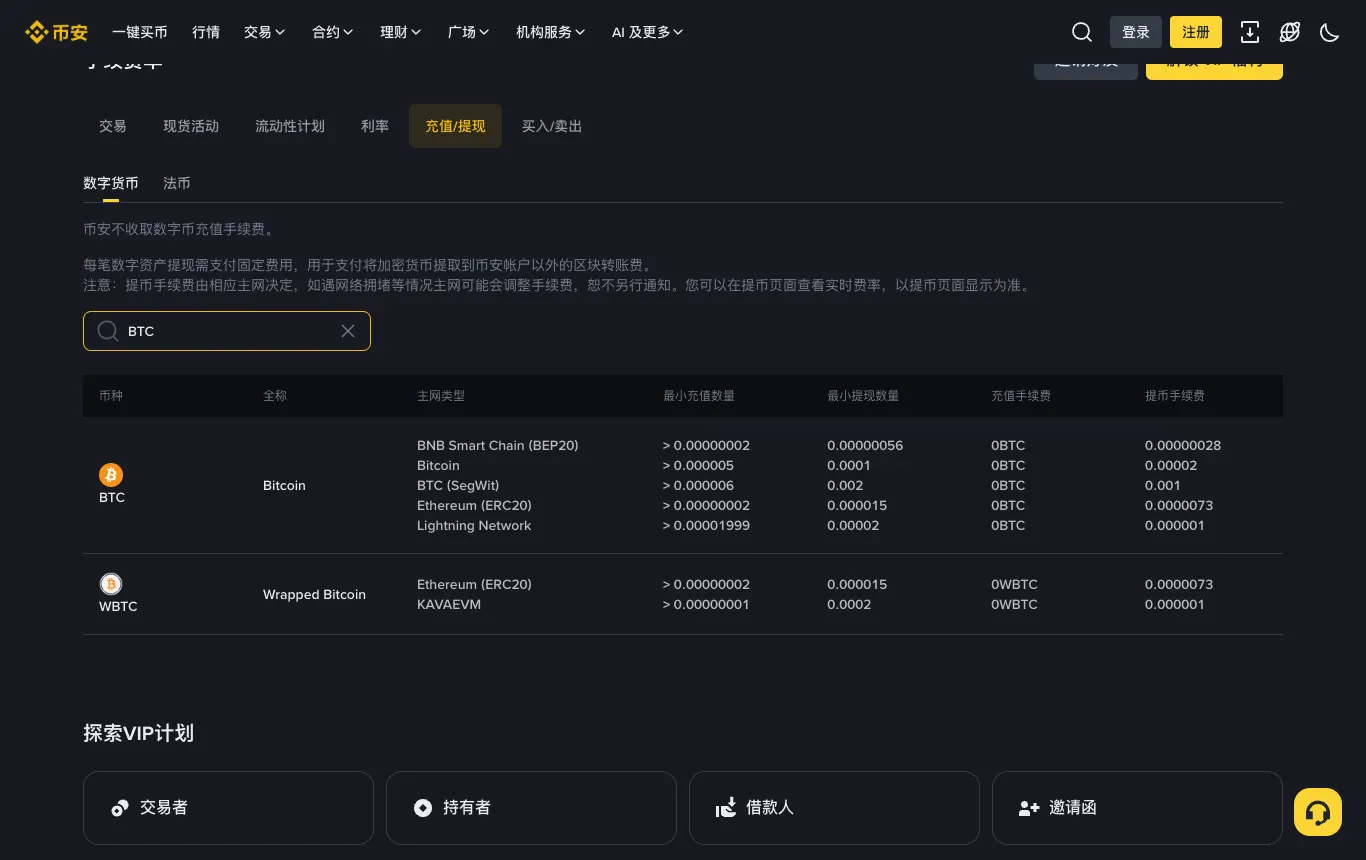Switch to the 流动性计划 tab
Screen dimensions: 1366x860
click(x=290, y=126)
